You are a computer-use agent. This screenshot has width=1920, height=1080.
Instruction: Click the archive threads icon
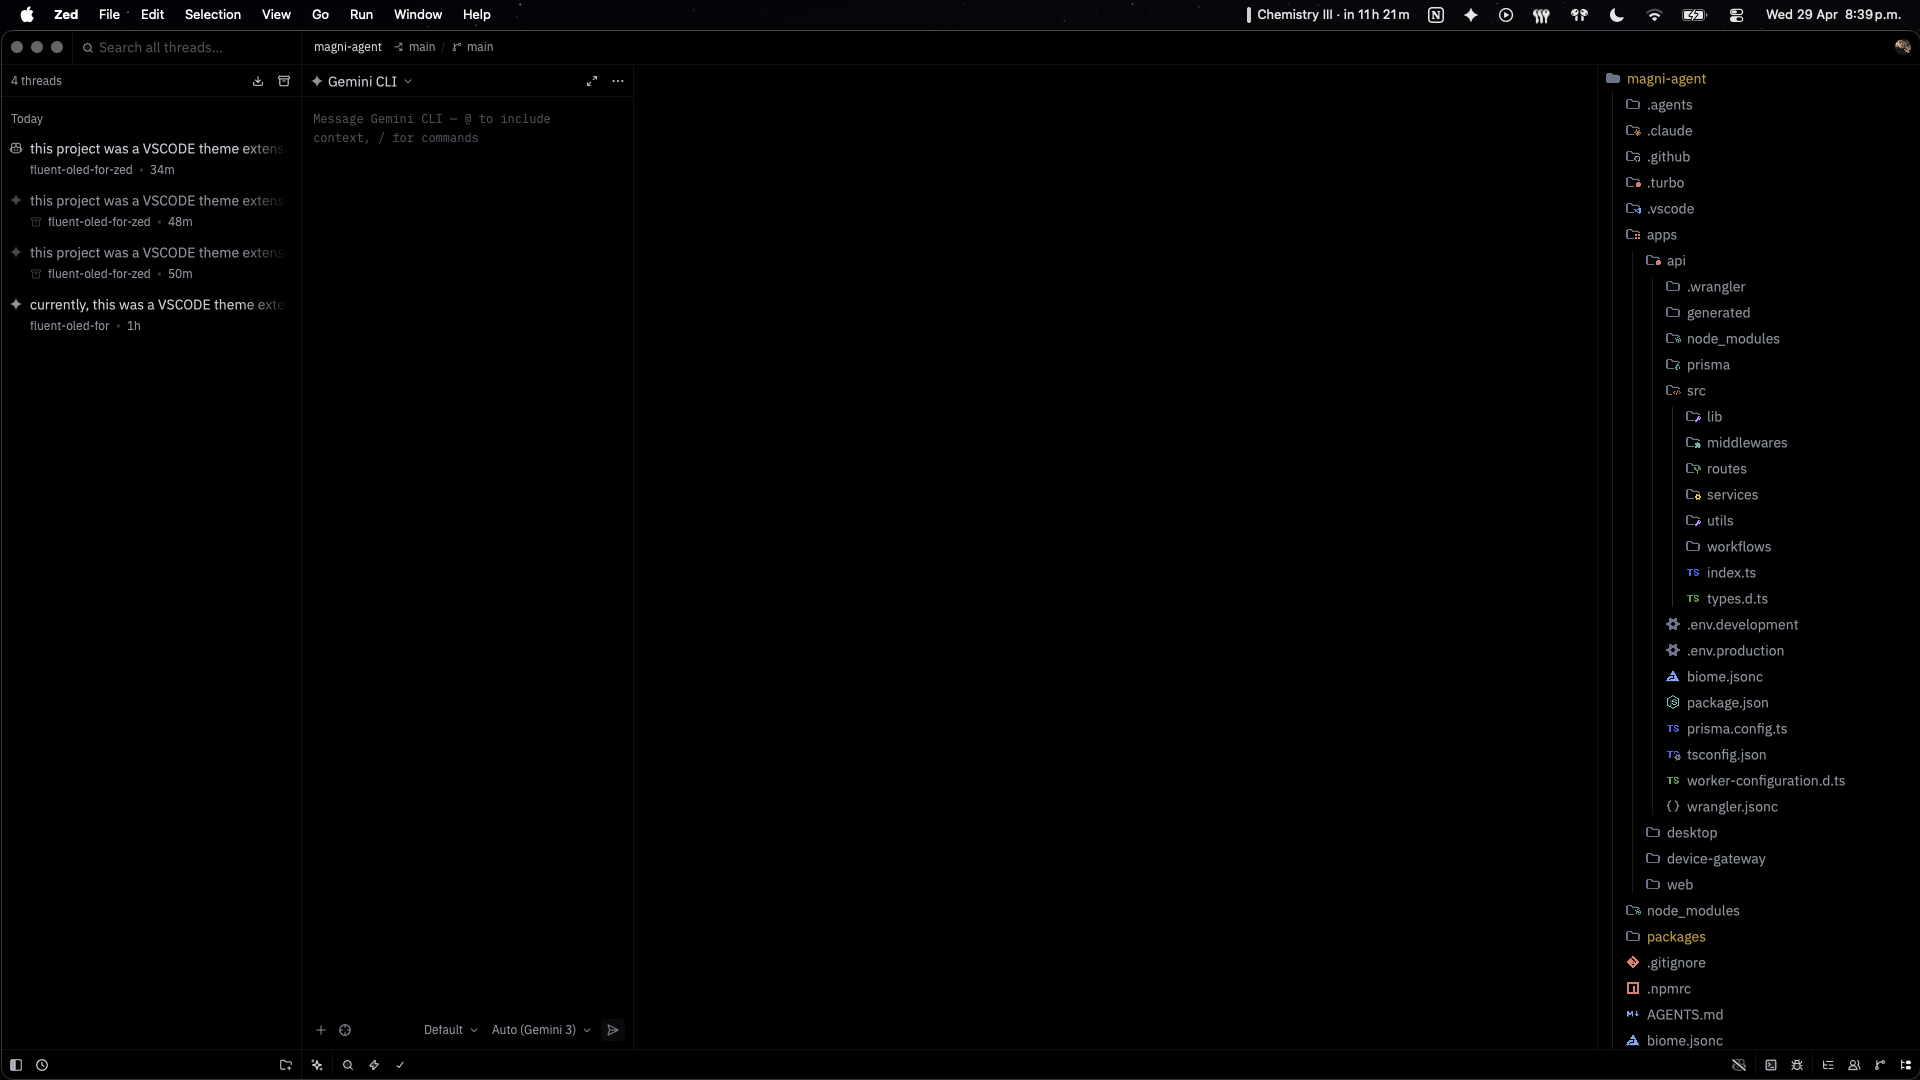284,81
